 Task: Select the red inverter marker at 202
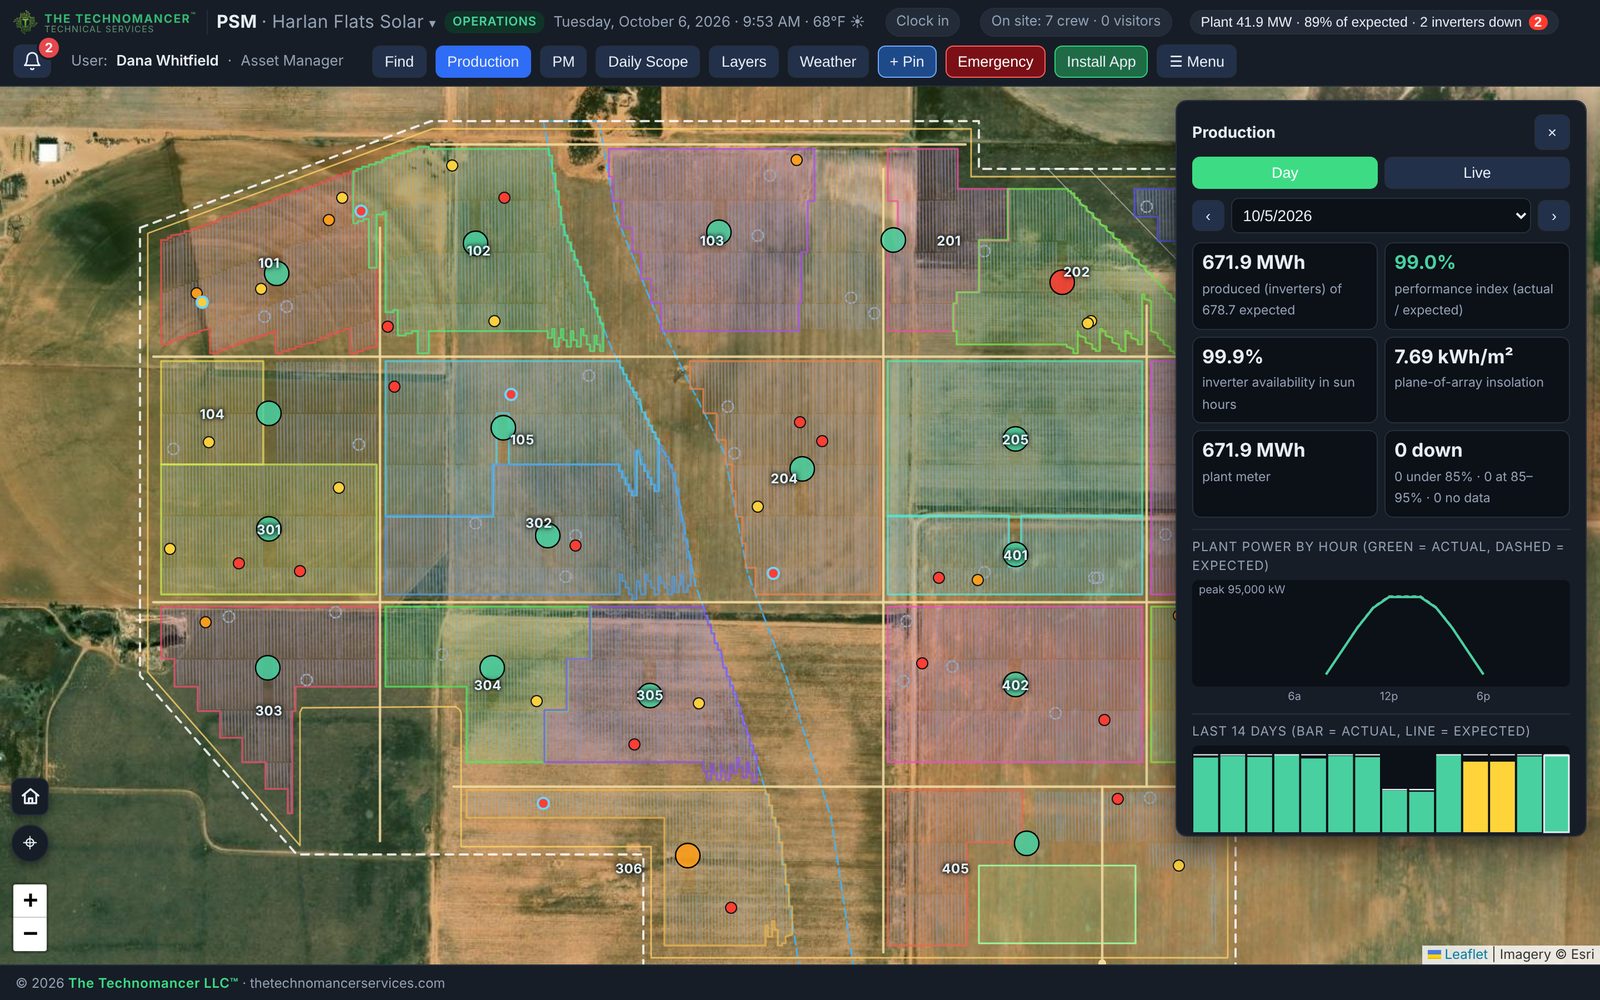click(x=1061, y=283)
